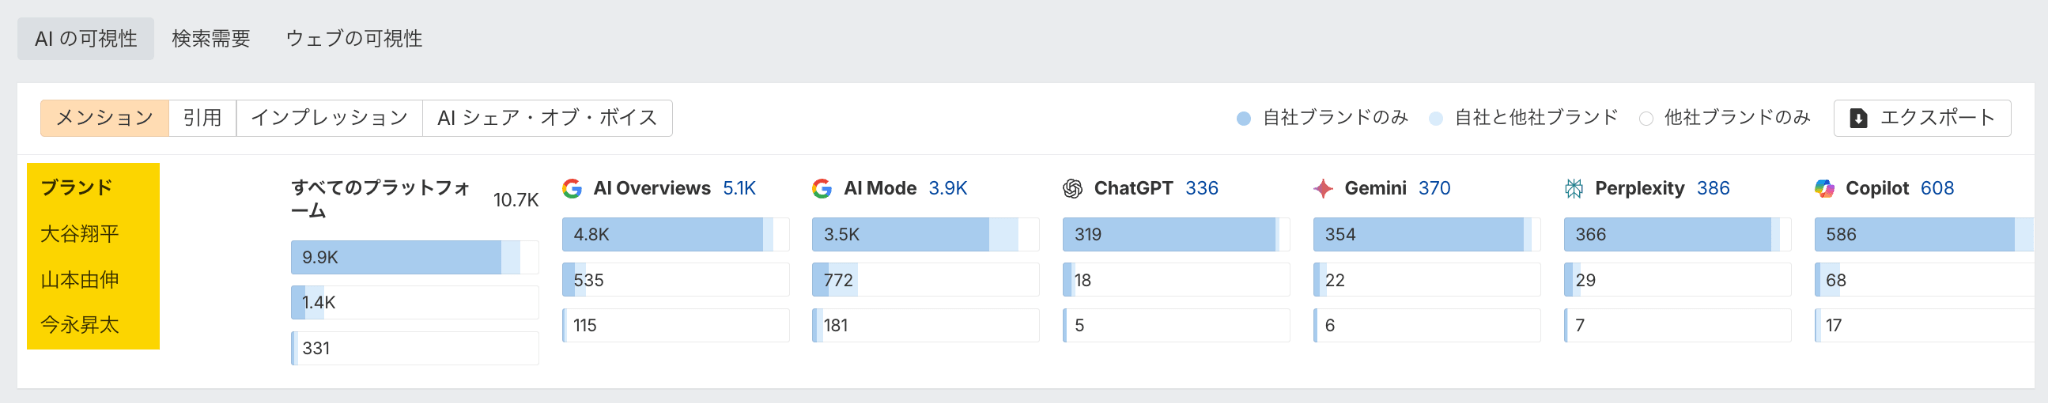
Task: Open the ウェブの可視性 tab
Action: [354, 38]
